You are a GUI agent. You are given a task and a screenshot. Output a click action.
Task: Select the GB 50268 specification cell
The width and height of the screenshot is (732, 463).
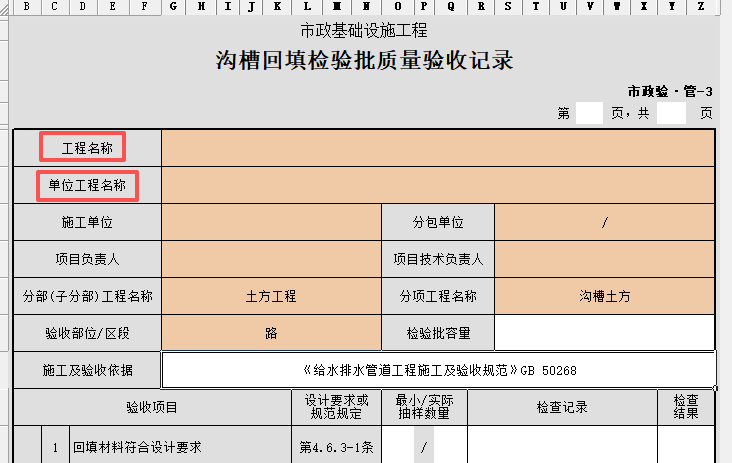(438, 371)
